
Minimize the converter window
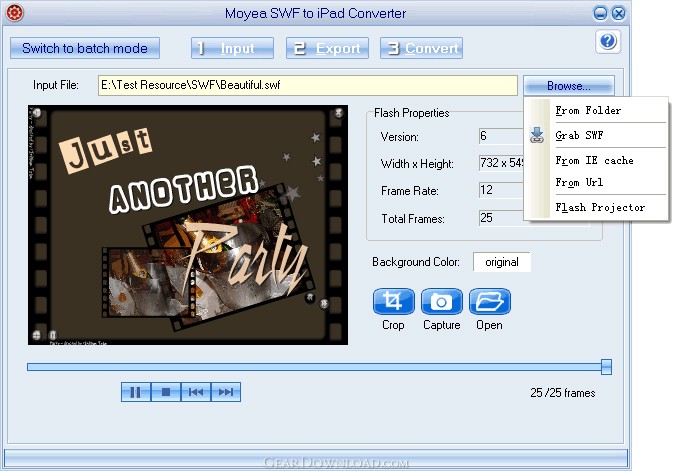pyautogui.click(x=600, y=13)
